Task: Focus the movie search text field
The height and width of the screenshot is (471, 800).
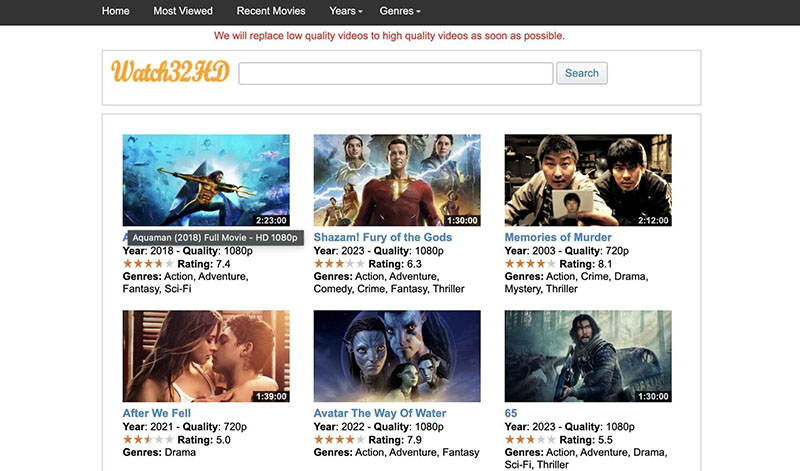Action: point(395,73)
